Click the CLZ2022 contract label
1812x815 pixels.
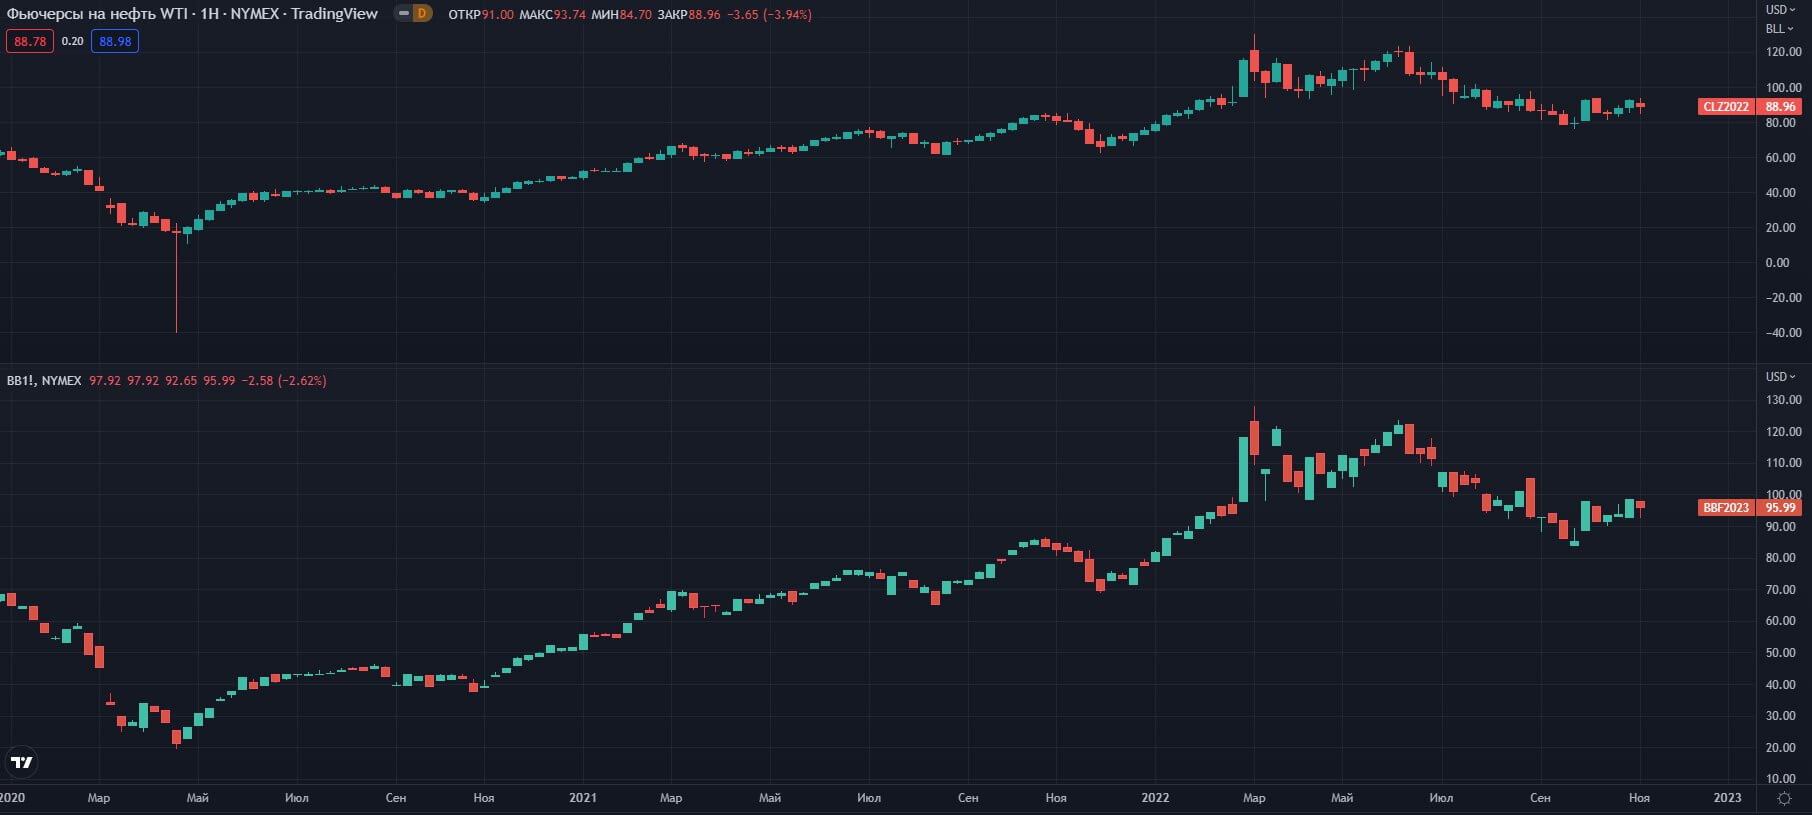1726,106
